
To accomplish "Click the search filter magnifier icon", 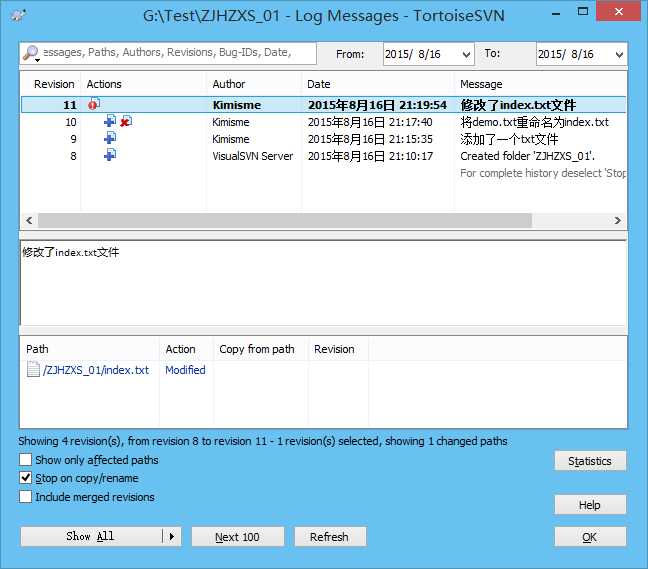I will [31, 53].
